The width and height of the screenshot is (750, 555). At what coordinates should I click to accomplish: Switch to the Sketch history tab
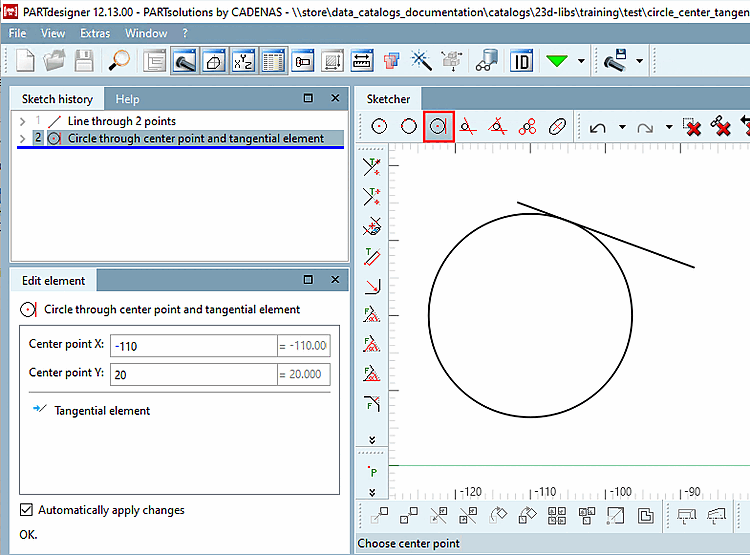[x=57, y=99]
